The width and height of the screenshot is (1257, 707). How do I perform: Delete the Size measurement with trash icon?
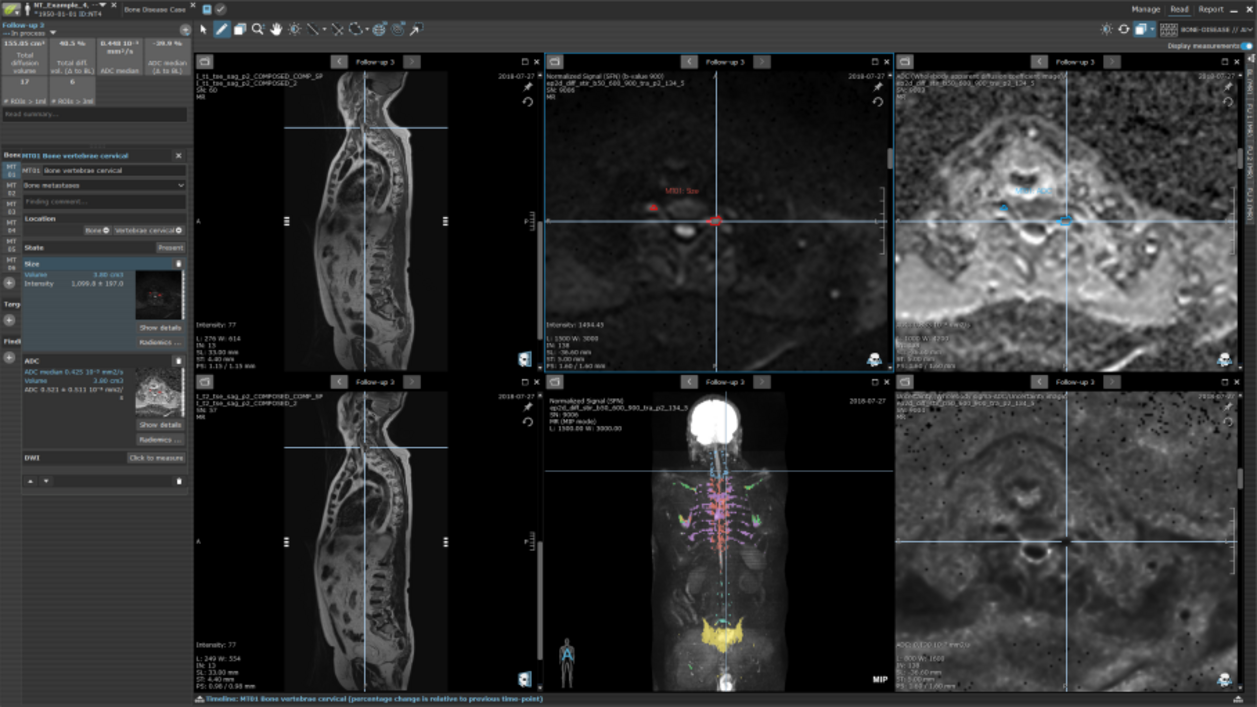(179, 264)
